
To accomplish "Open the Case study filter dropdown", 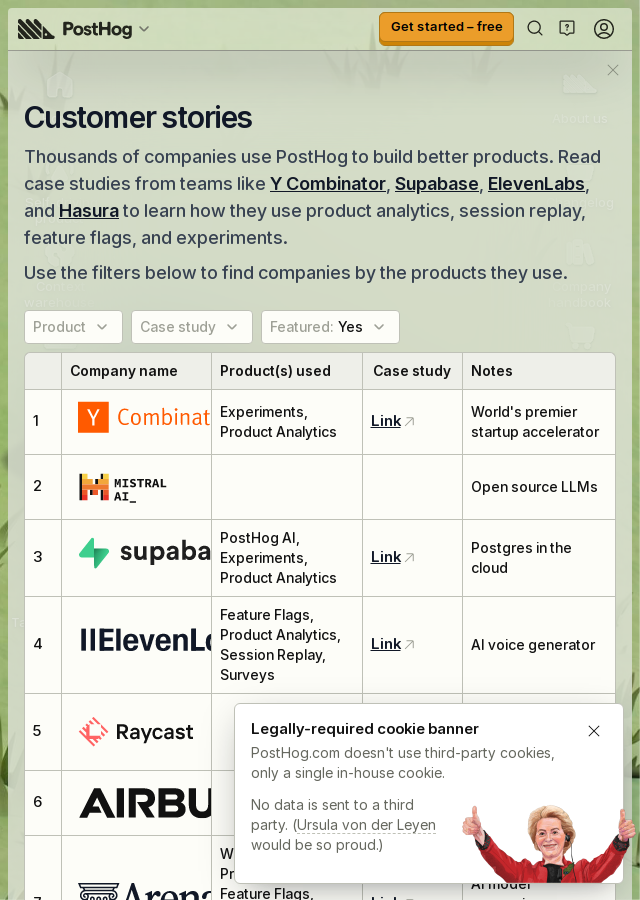I will point(192,327).
